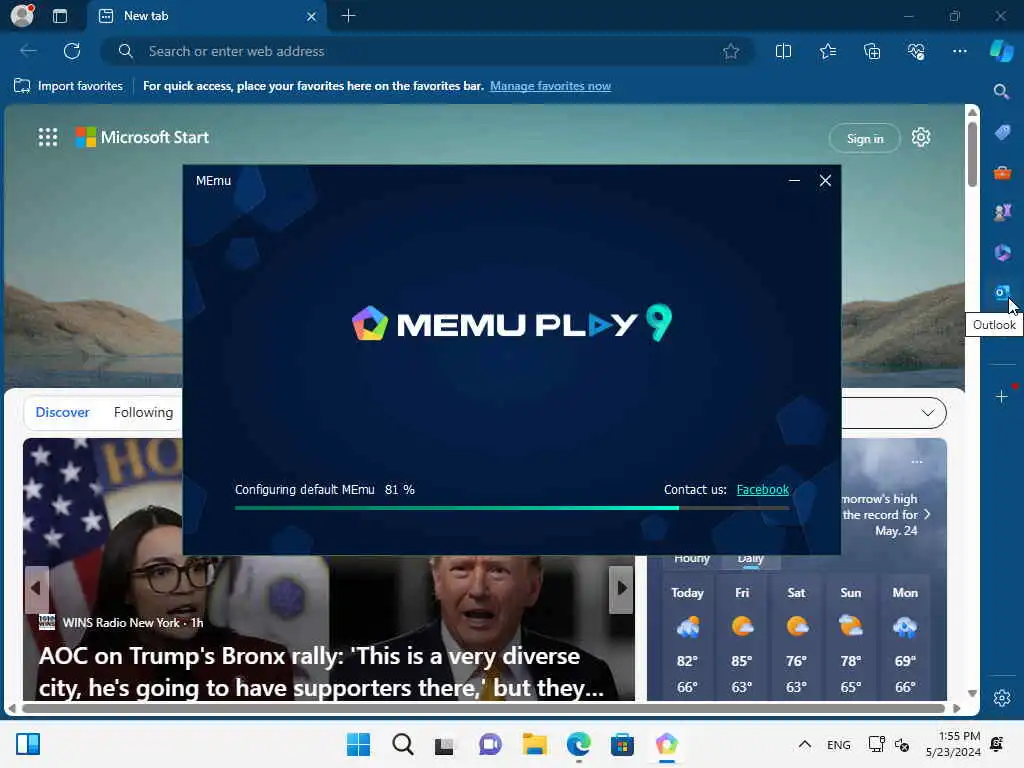Open the Windows Start menu

[x=358, y=744]
